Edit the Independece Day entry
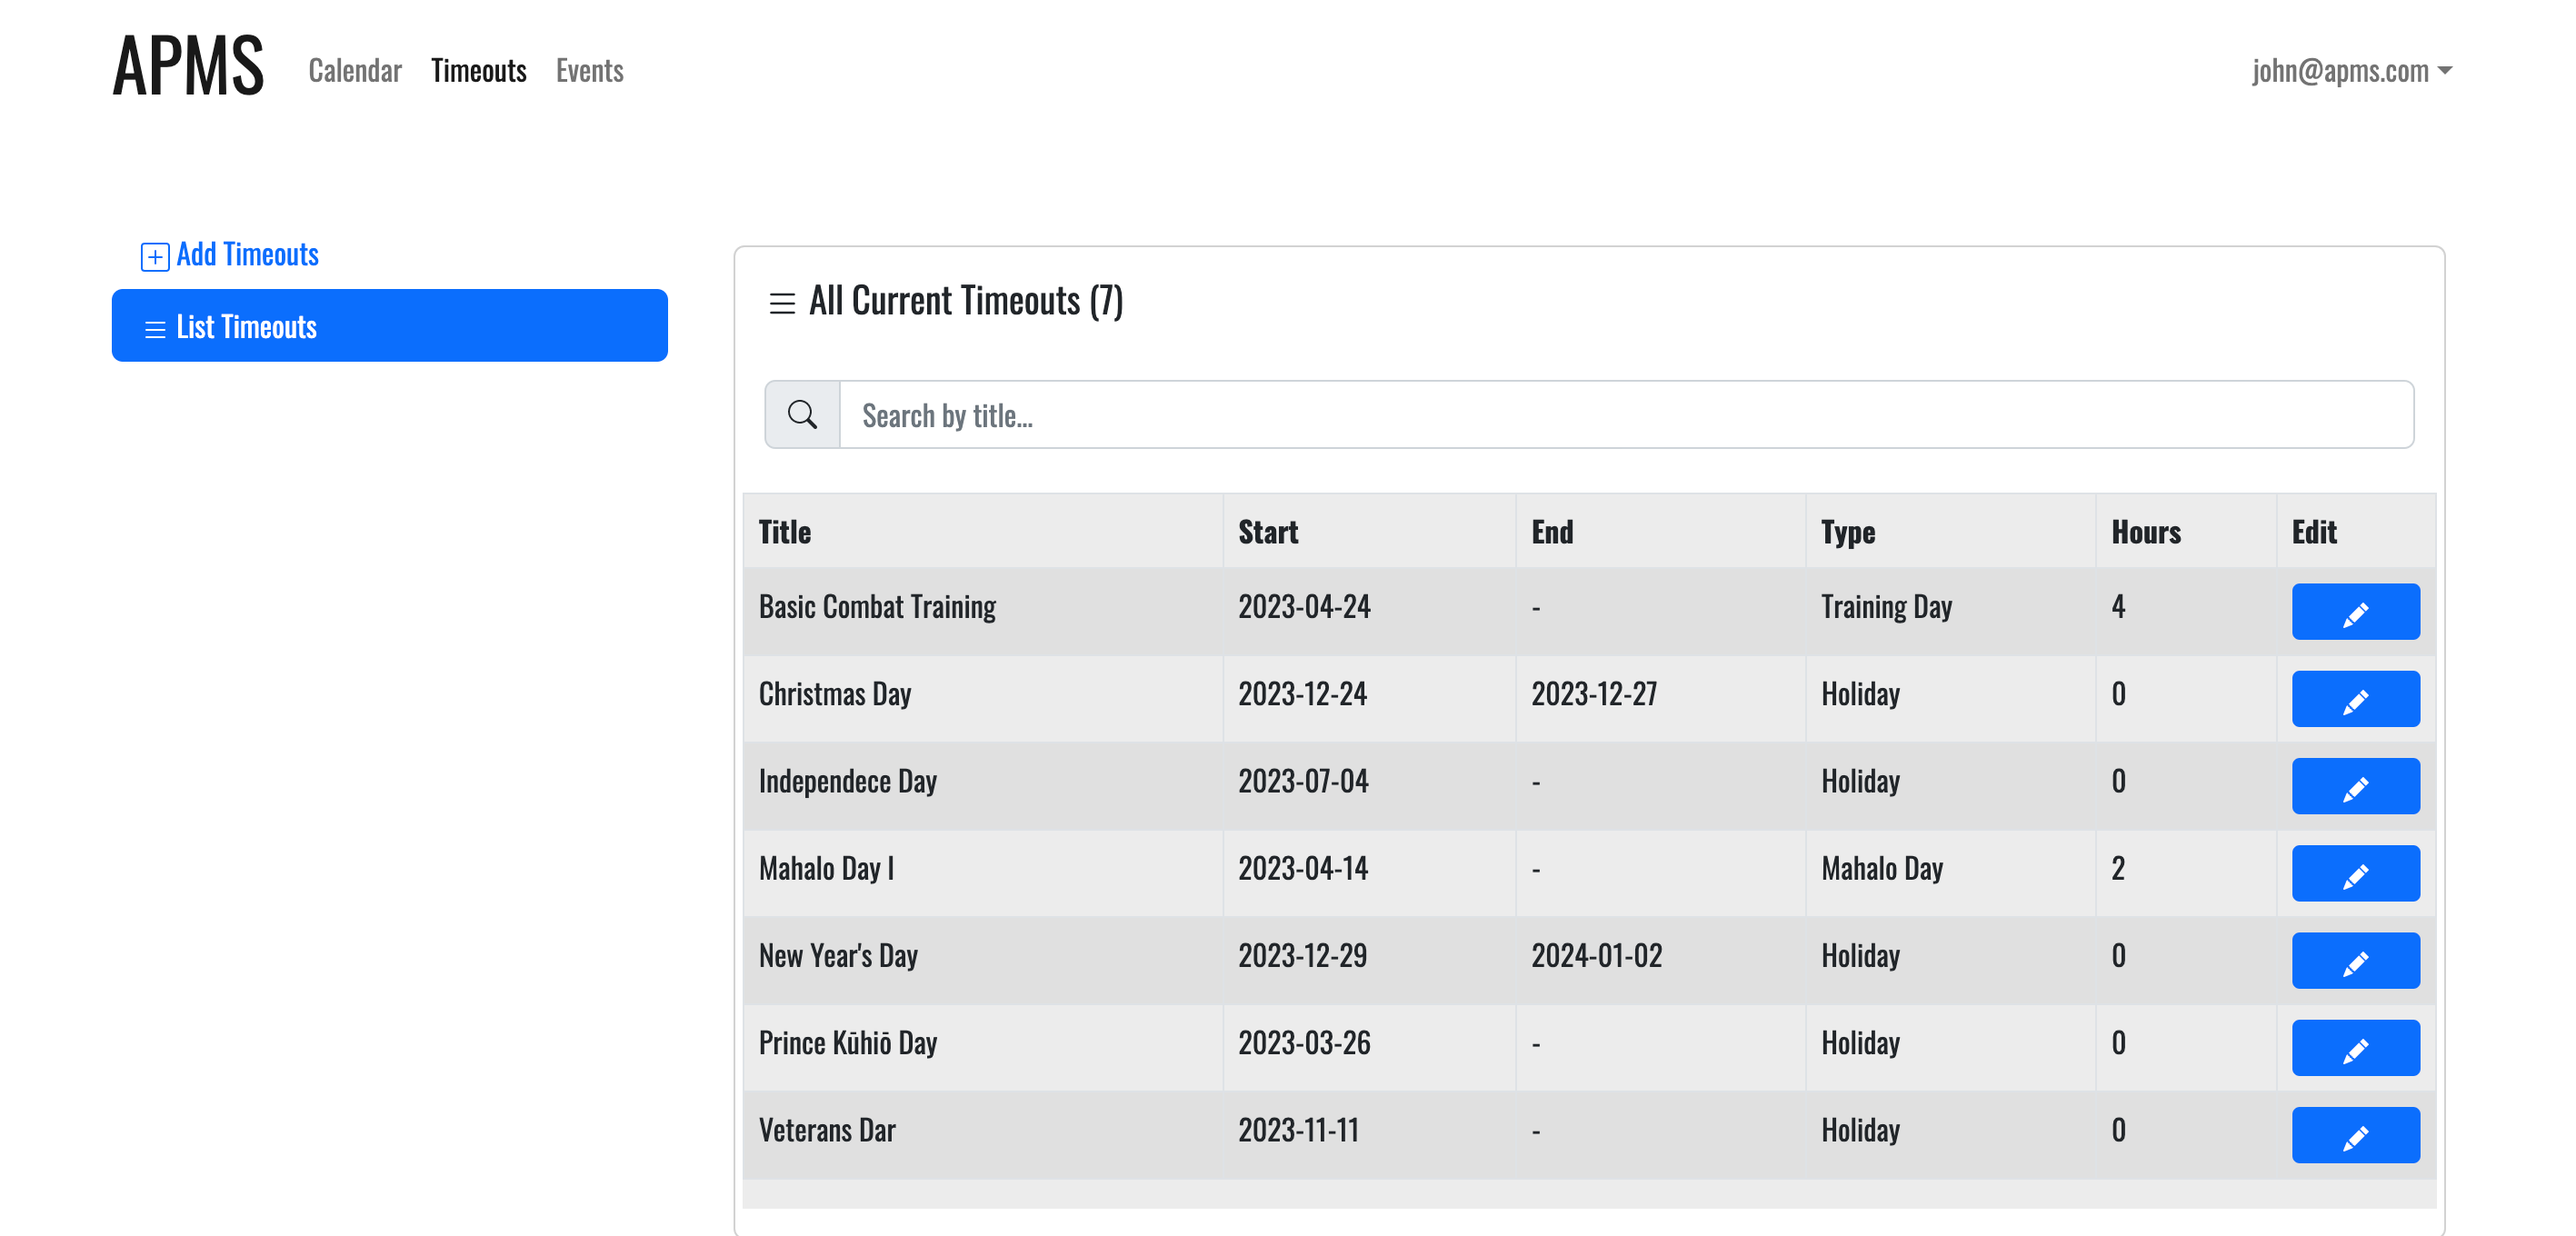Viewport: 2576px width, 1236px height. [2354, 785]
